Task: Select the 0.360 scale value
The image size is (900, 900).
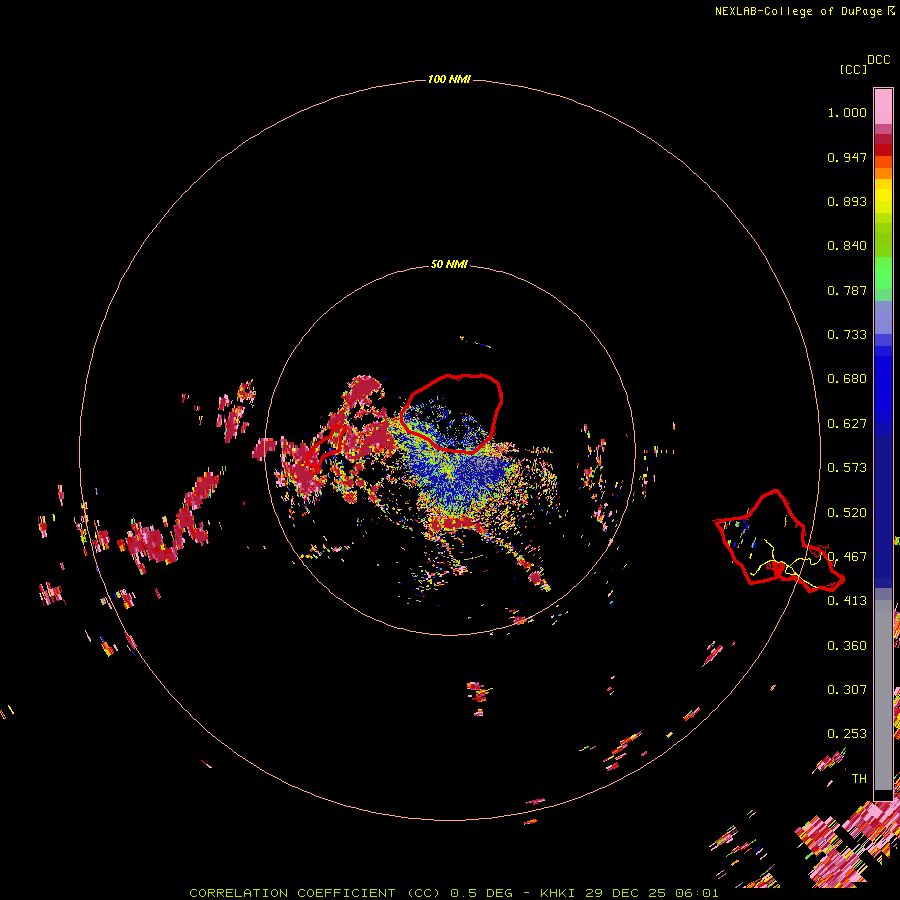Action: 847,646
